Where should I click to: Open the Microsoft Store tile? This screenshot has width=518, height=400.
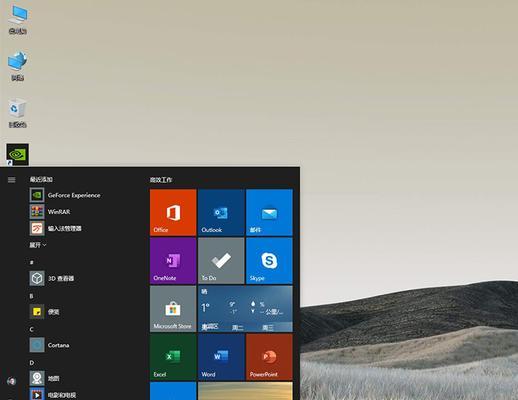click(x=173, y=309)
